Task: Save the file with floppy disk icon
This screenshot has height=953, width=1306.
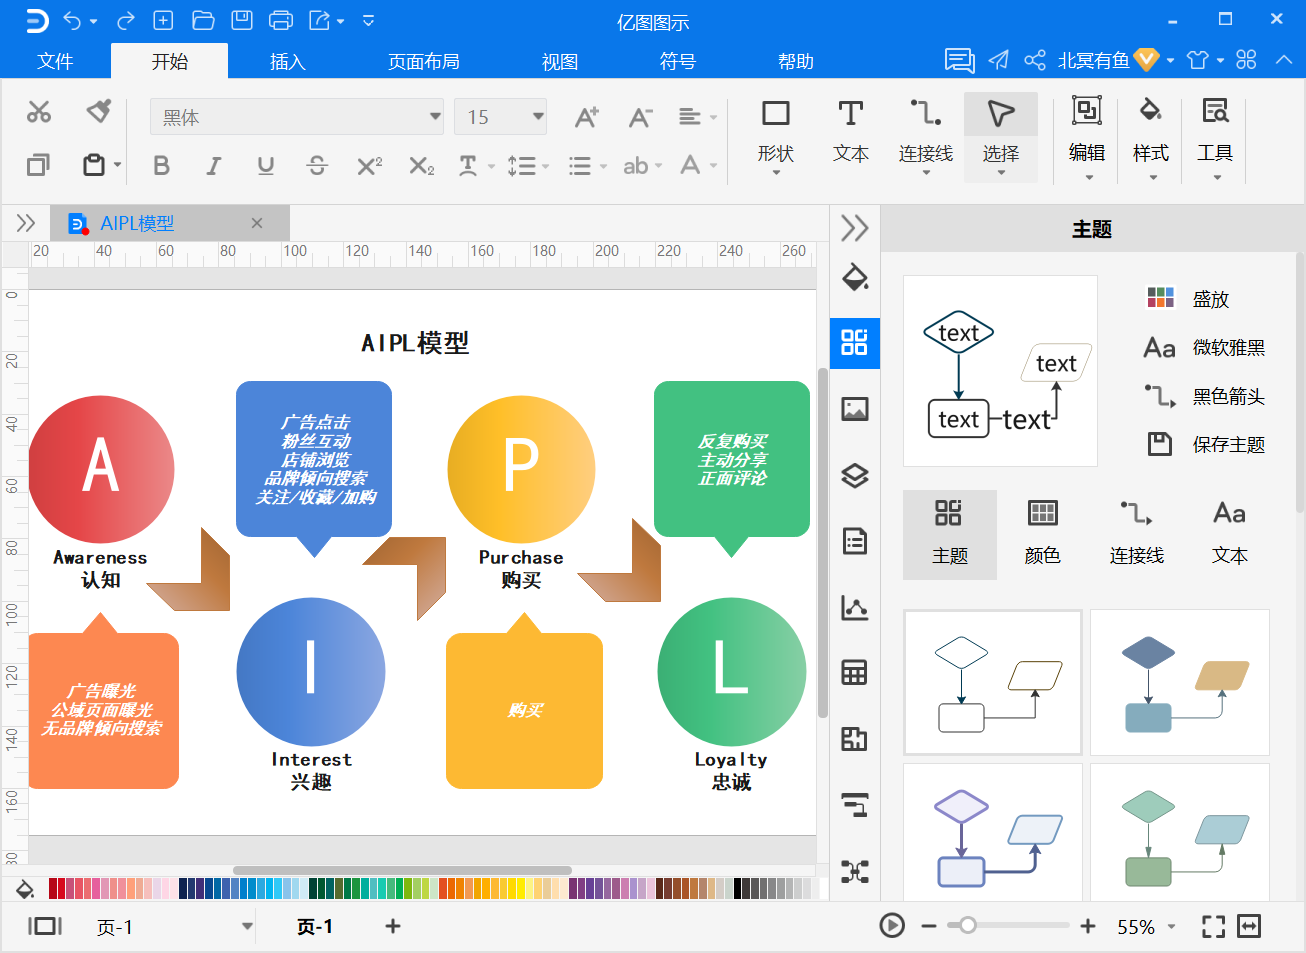Action: 242,20
